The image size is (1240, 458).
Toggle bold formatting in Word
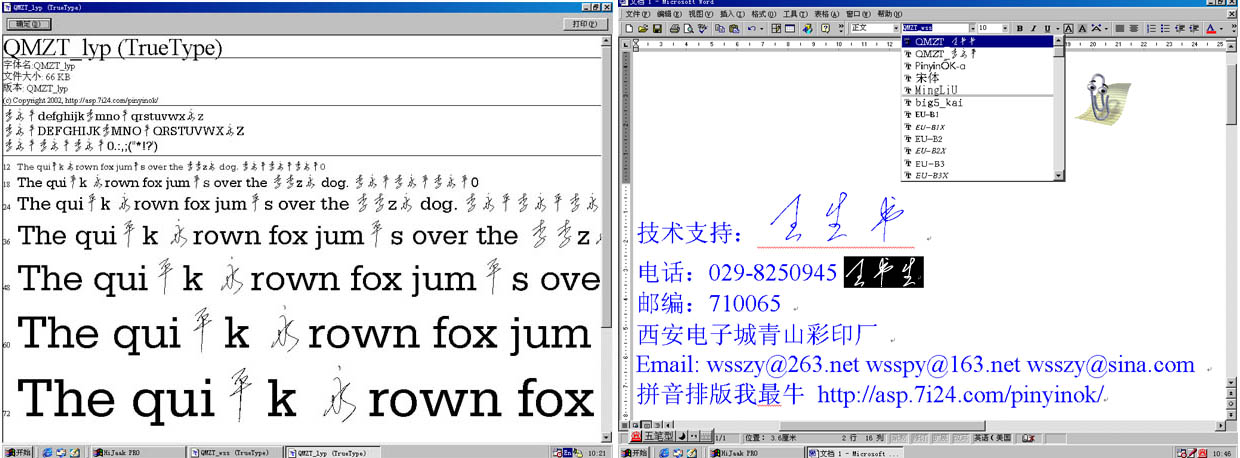point(1019,28)
